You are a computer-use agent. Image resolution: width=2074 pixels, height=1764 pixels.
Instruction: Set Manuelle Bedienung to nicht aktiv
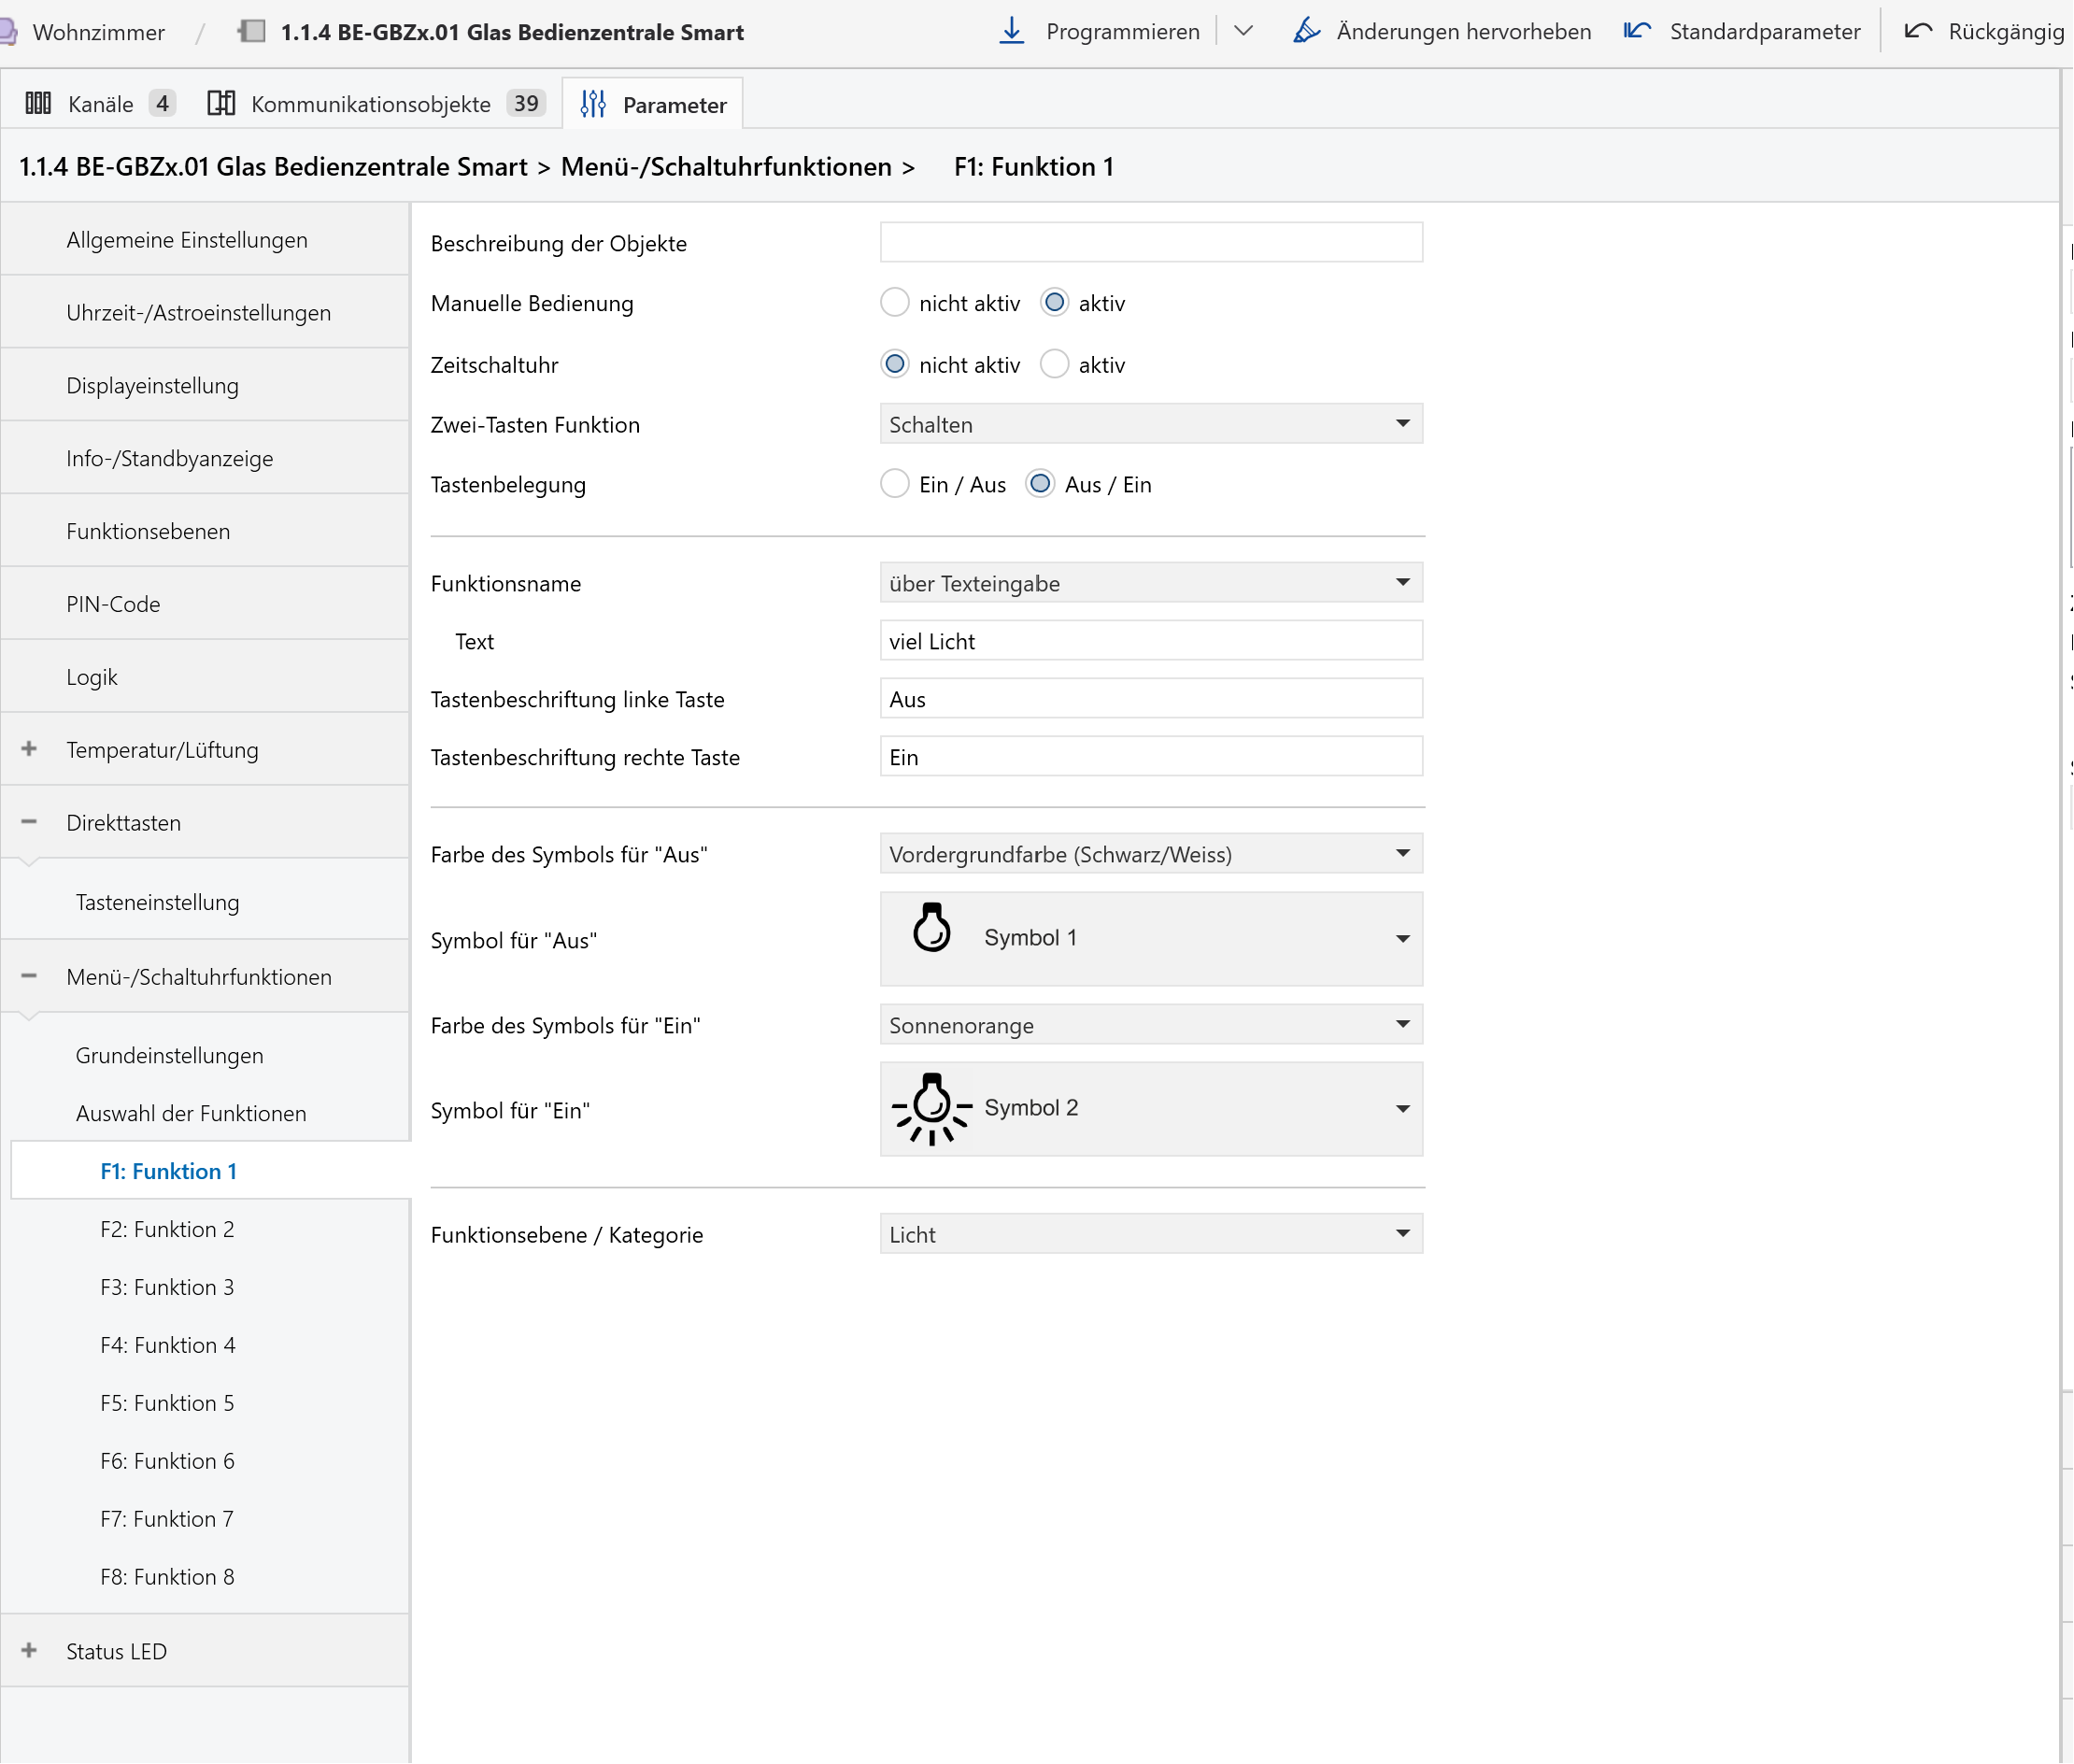[x=894, y=302]
